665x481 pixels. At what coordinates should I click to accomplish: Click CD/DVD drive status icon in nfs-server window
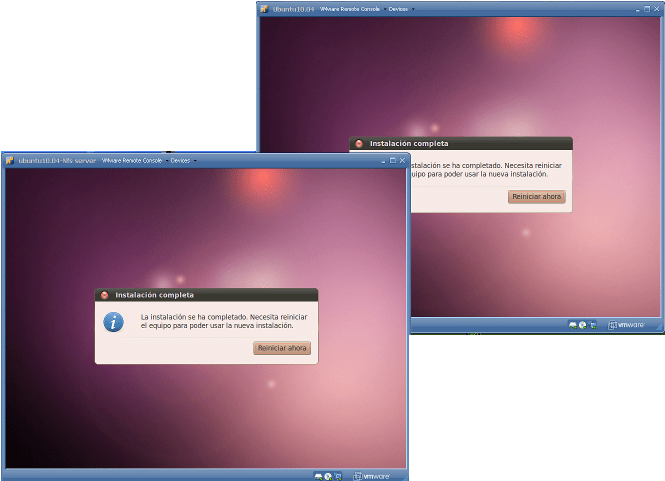(328, 476)
